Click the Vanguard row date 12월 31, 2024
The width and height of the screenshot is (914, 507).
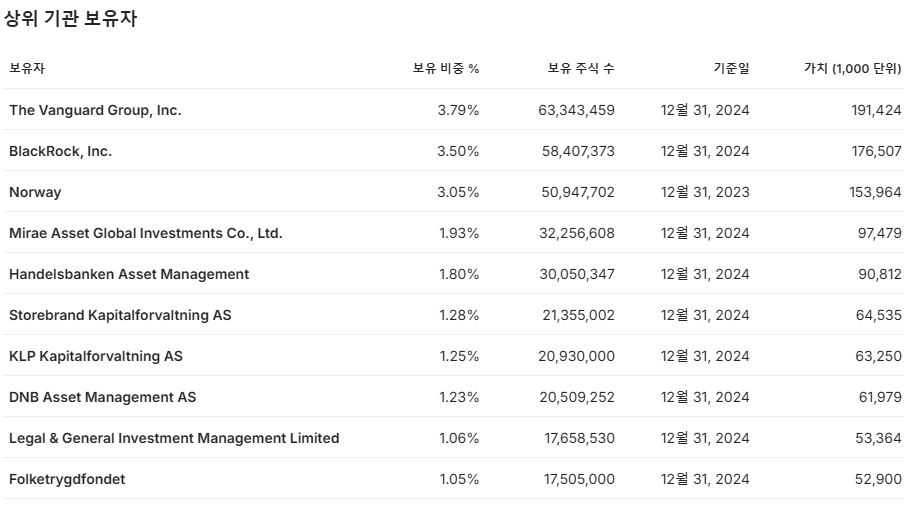point(705,110)
